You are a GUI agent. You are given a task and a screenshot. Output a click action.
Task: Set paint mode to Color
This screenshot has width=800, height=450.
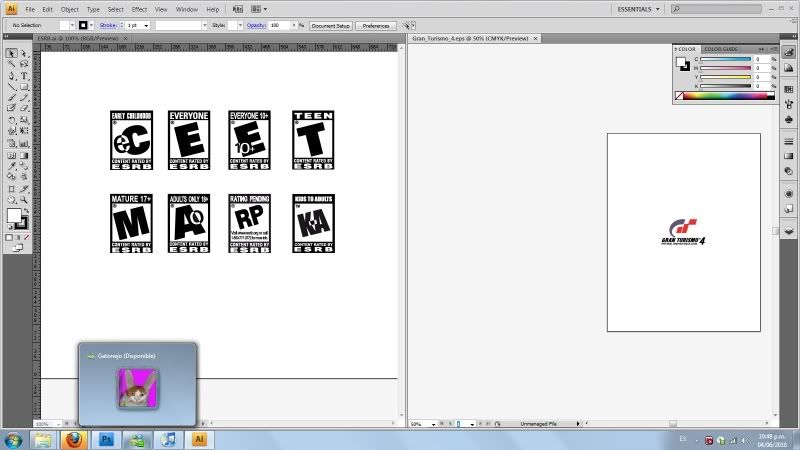(x=9, y=237)
